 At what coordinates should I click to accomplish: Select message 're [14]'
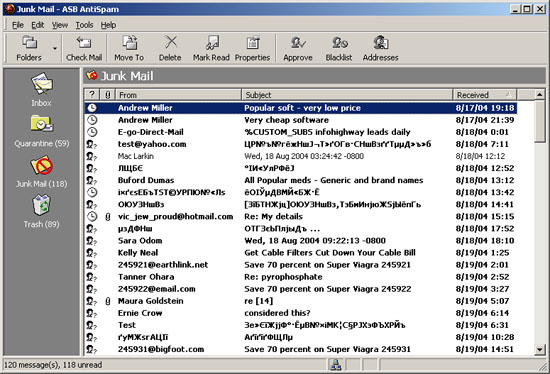tap(301, 301)
